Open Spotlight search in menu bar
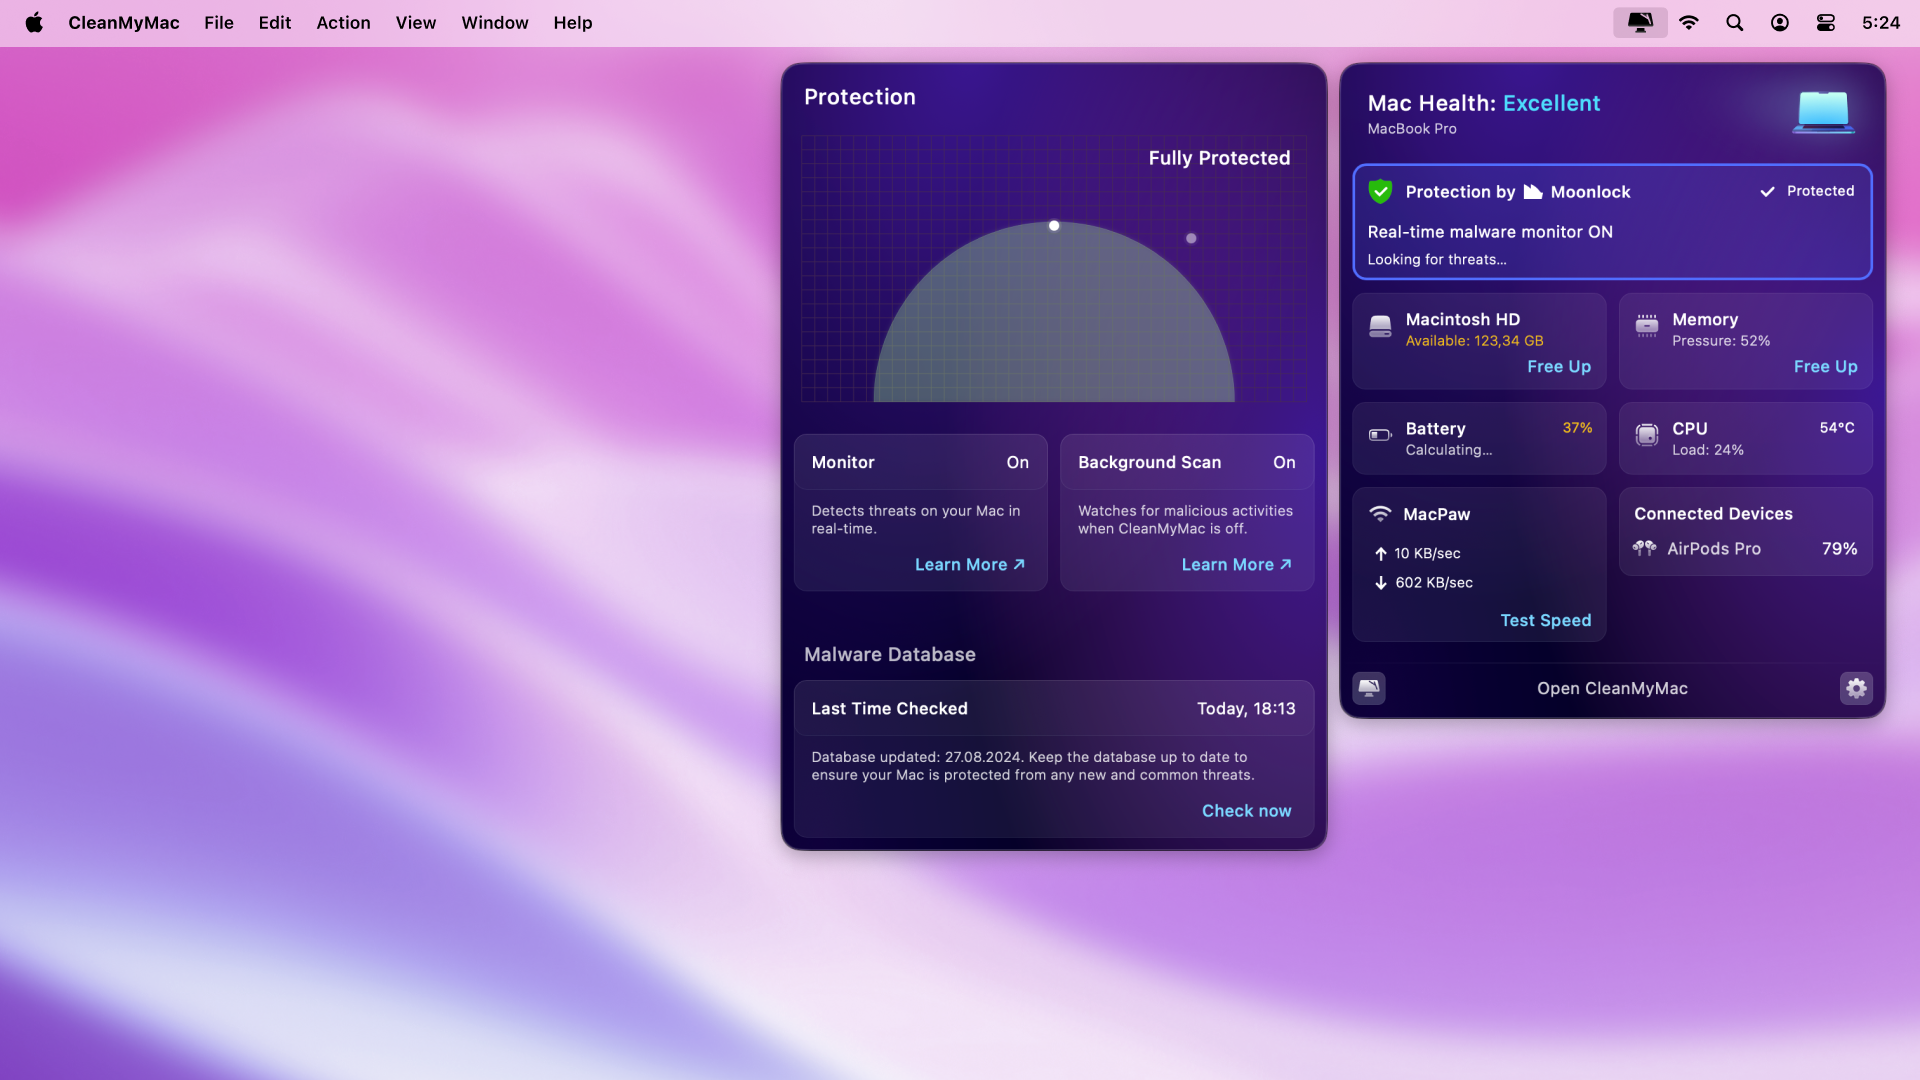Viewport: 1920px width, 1080px height. 1734,22
